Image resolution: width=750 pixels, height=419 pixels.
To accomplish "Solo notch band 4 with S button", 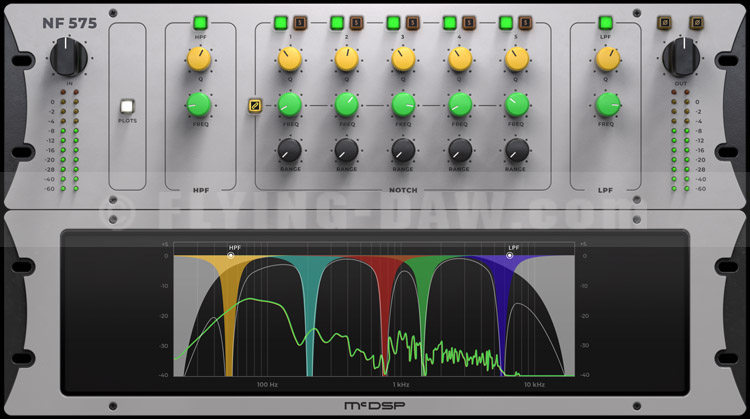I will point(469,22).
